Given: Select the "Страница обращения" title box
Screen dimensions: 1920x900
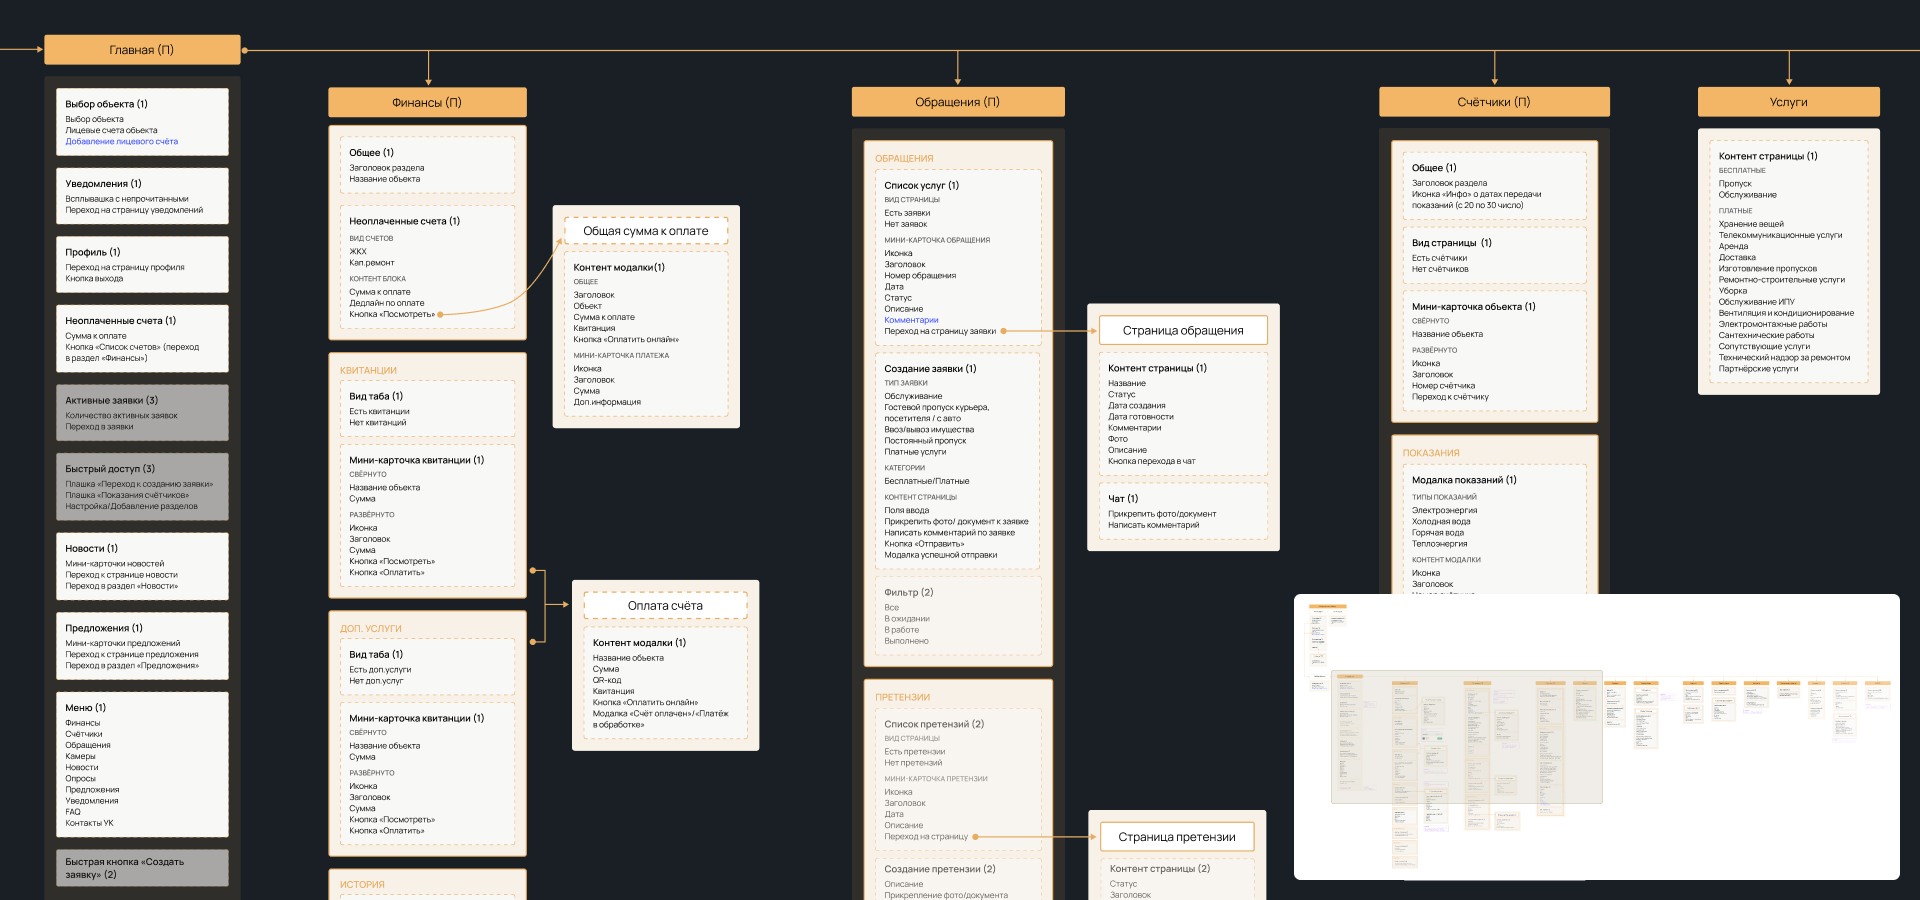Looking at the screenshot, I should [1182, 331].
